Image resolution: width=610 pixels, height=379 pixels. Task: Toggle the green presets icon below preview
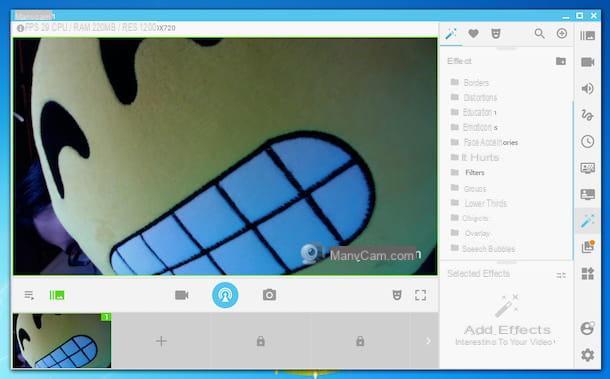(x=57, y=295)
